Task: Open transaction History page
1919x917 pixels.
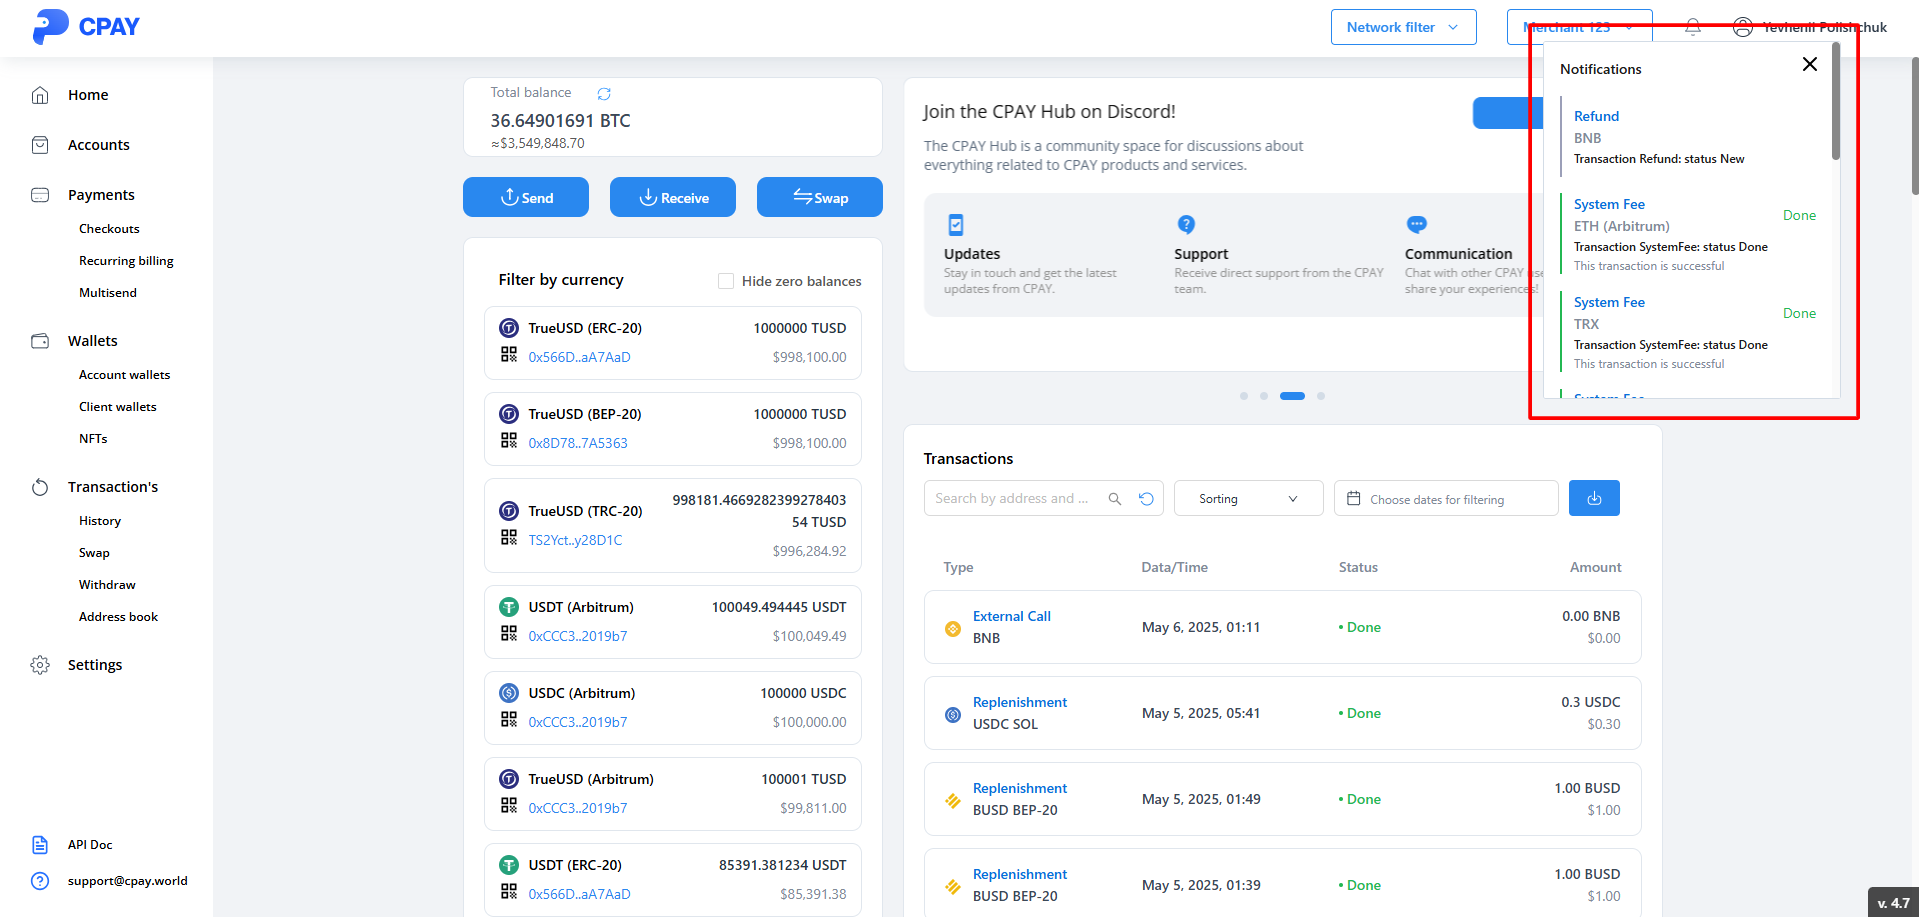Action: pos(100,521)
